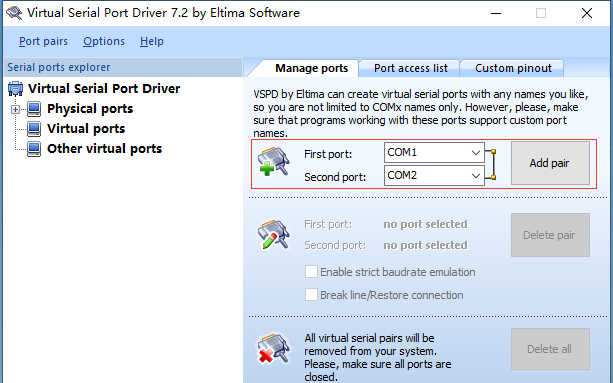
Task: Open the Options menu
Action: [x=104, y=41]
